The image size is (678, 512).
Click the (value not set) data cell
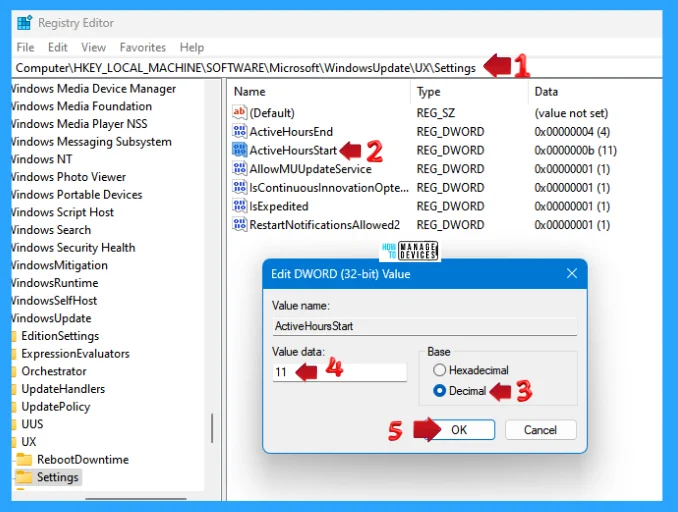(571, 113)
